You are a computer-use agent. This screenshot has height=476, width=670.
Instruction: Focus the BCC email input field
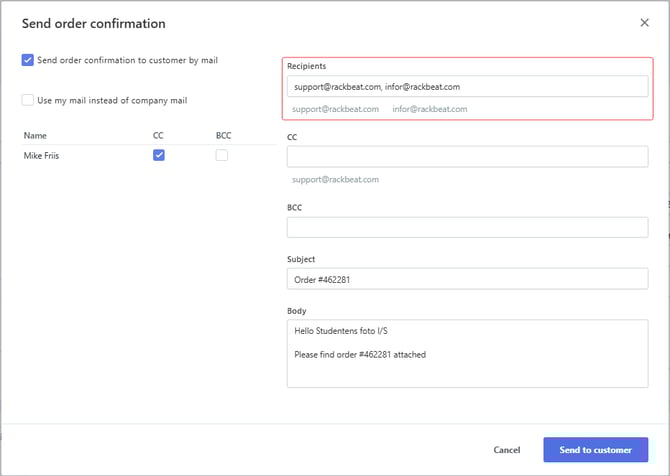coord(467,228)
